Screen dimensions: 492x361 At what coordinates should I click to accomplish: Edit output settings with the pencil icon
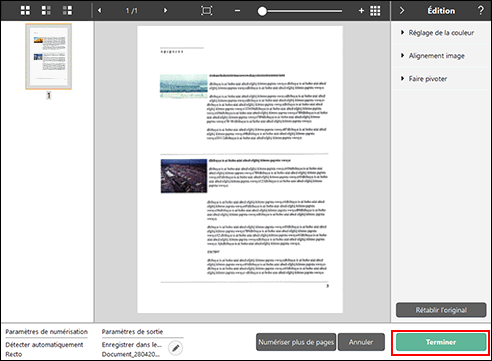[176, 348]
